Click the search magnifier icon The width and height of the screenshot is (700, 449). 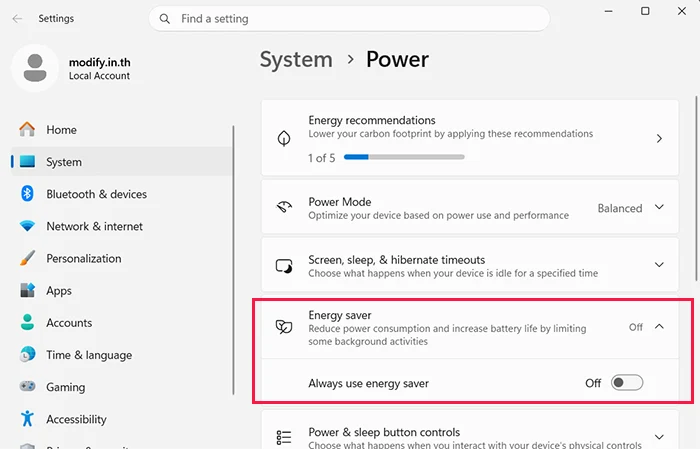165,19
